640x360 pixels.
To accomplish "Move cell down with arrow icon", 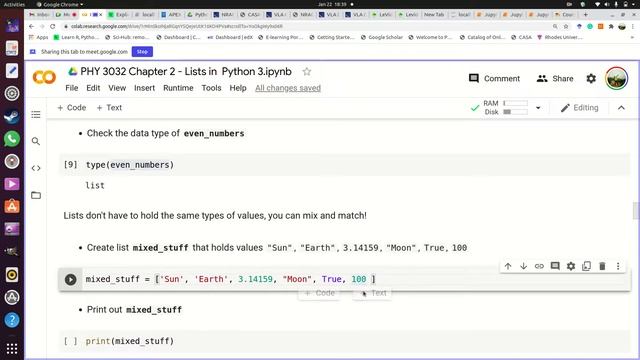I will click(x=523, y=266).
